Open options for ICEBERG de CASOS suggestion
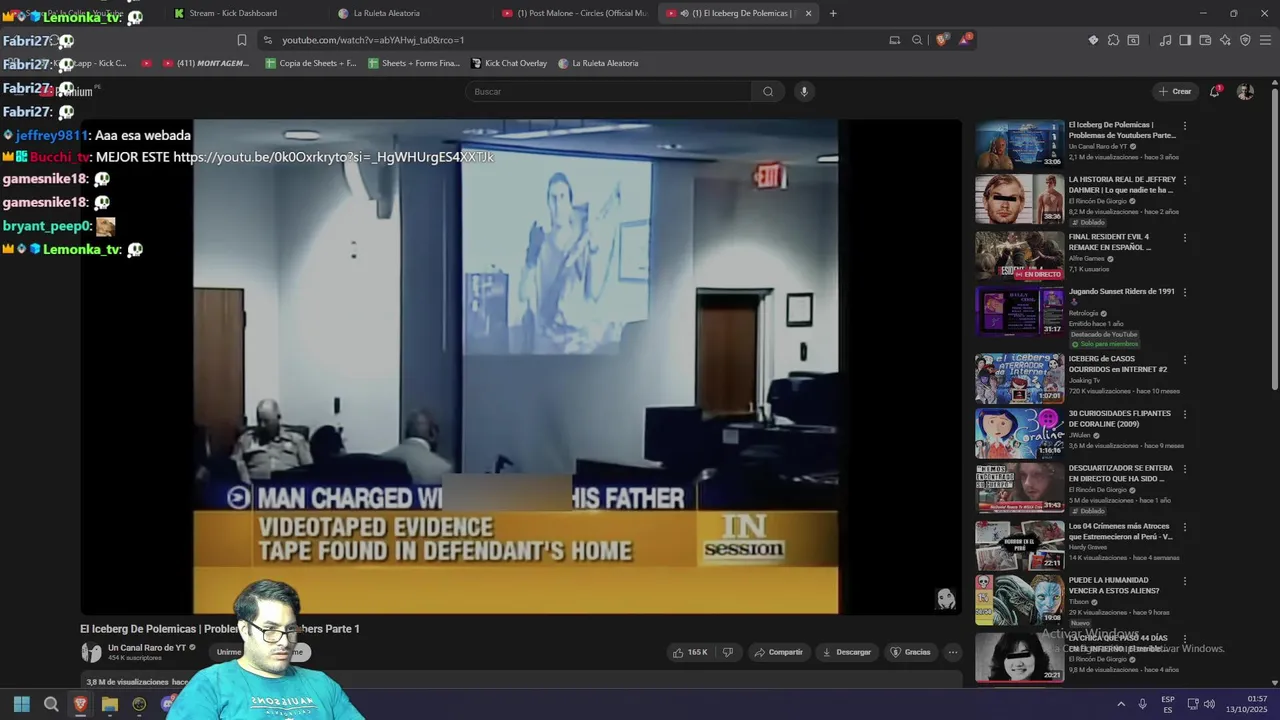 pyautogui.click(x=1185, y=360)
